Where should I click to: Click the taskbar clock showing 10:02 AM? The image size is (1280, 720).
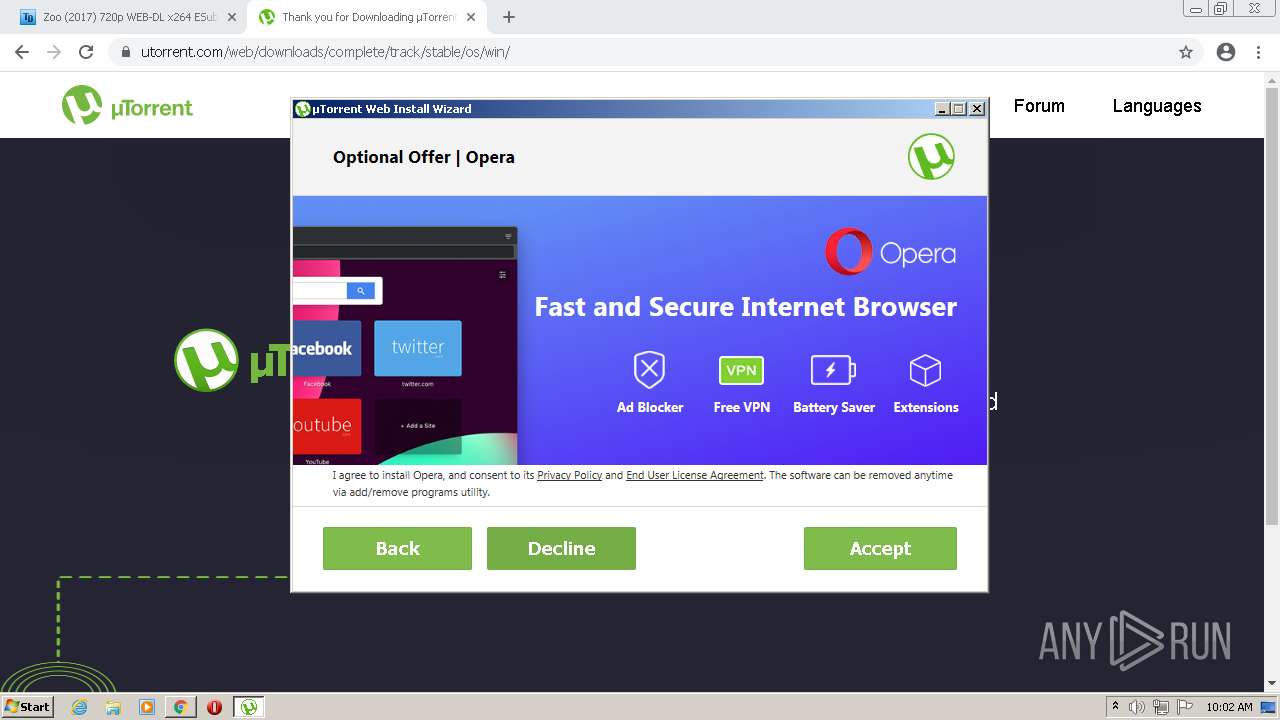point(1229,707)
